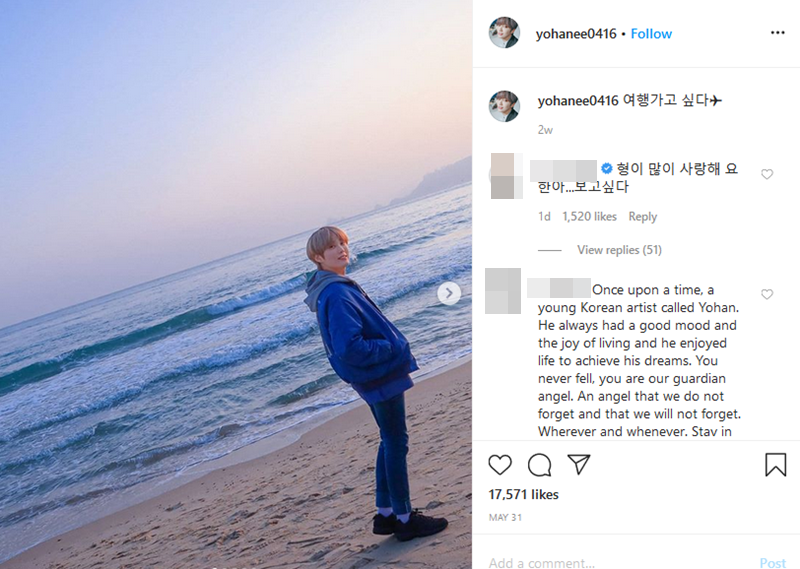This screenshot has height=569, width=800.
Task: Like the post with heart icon
Action: point(500,465)
